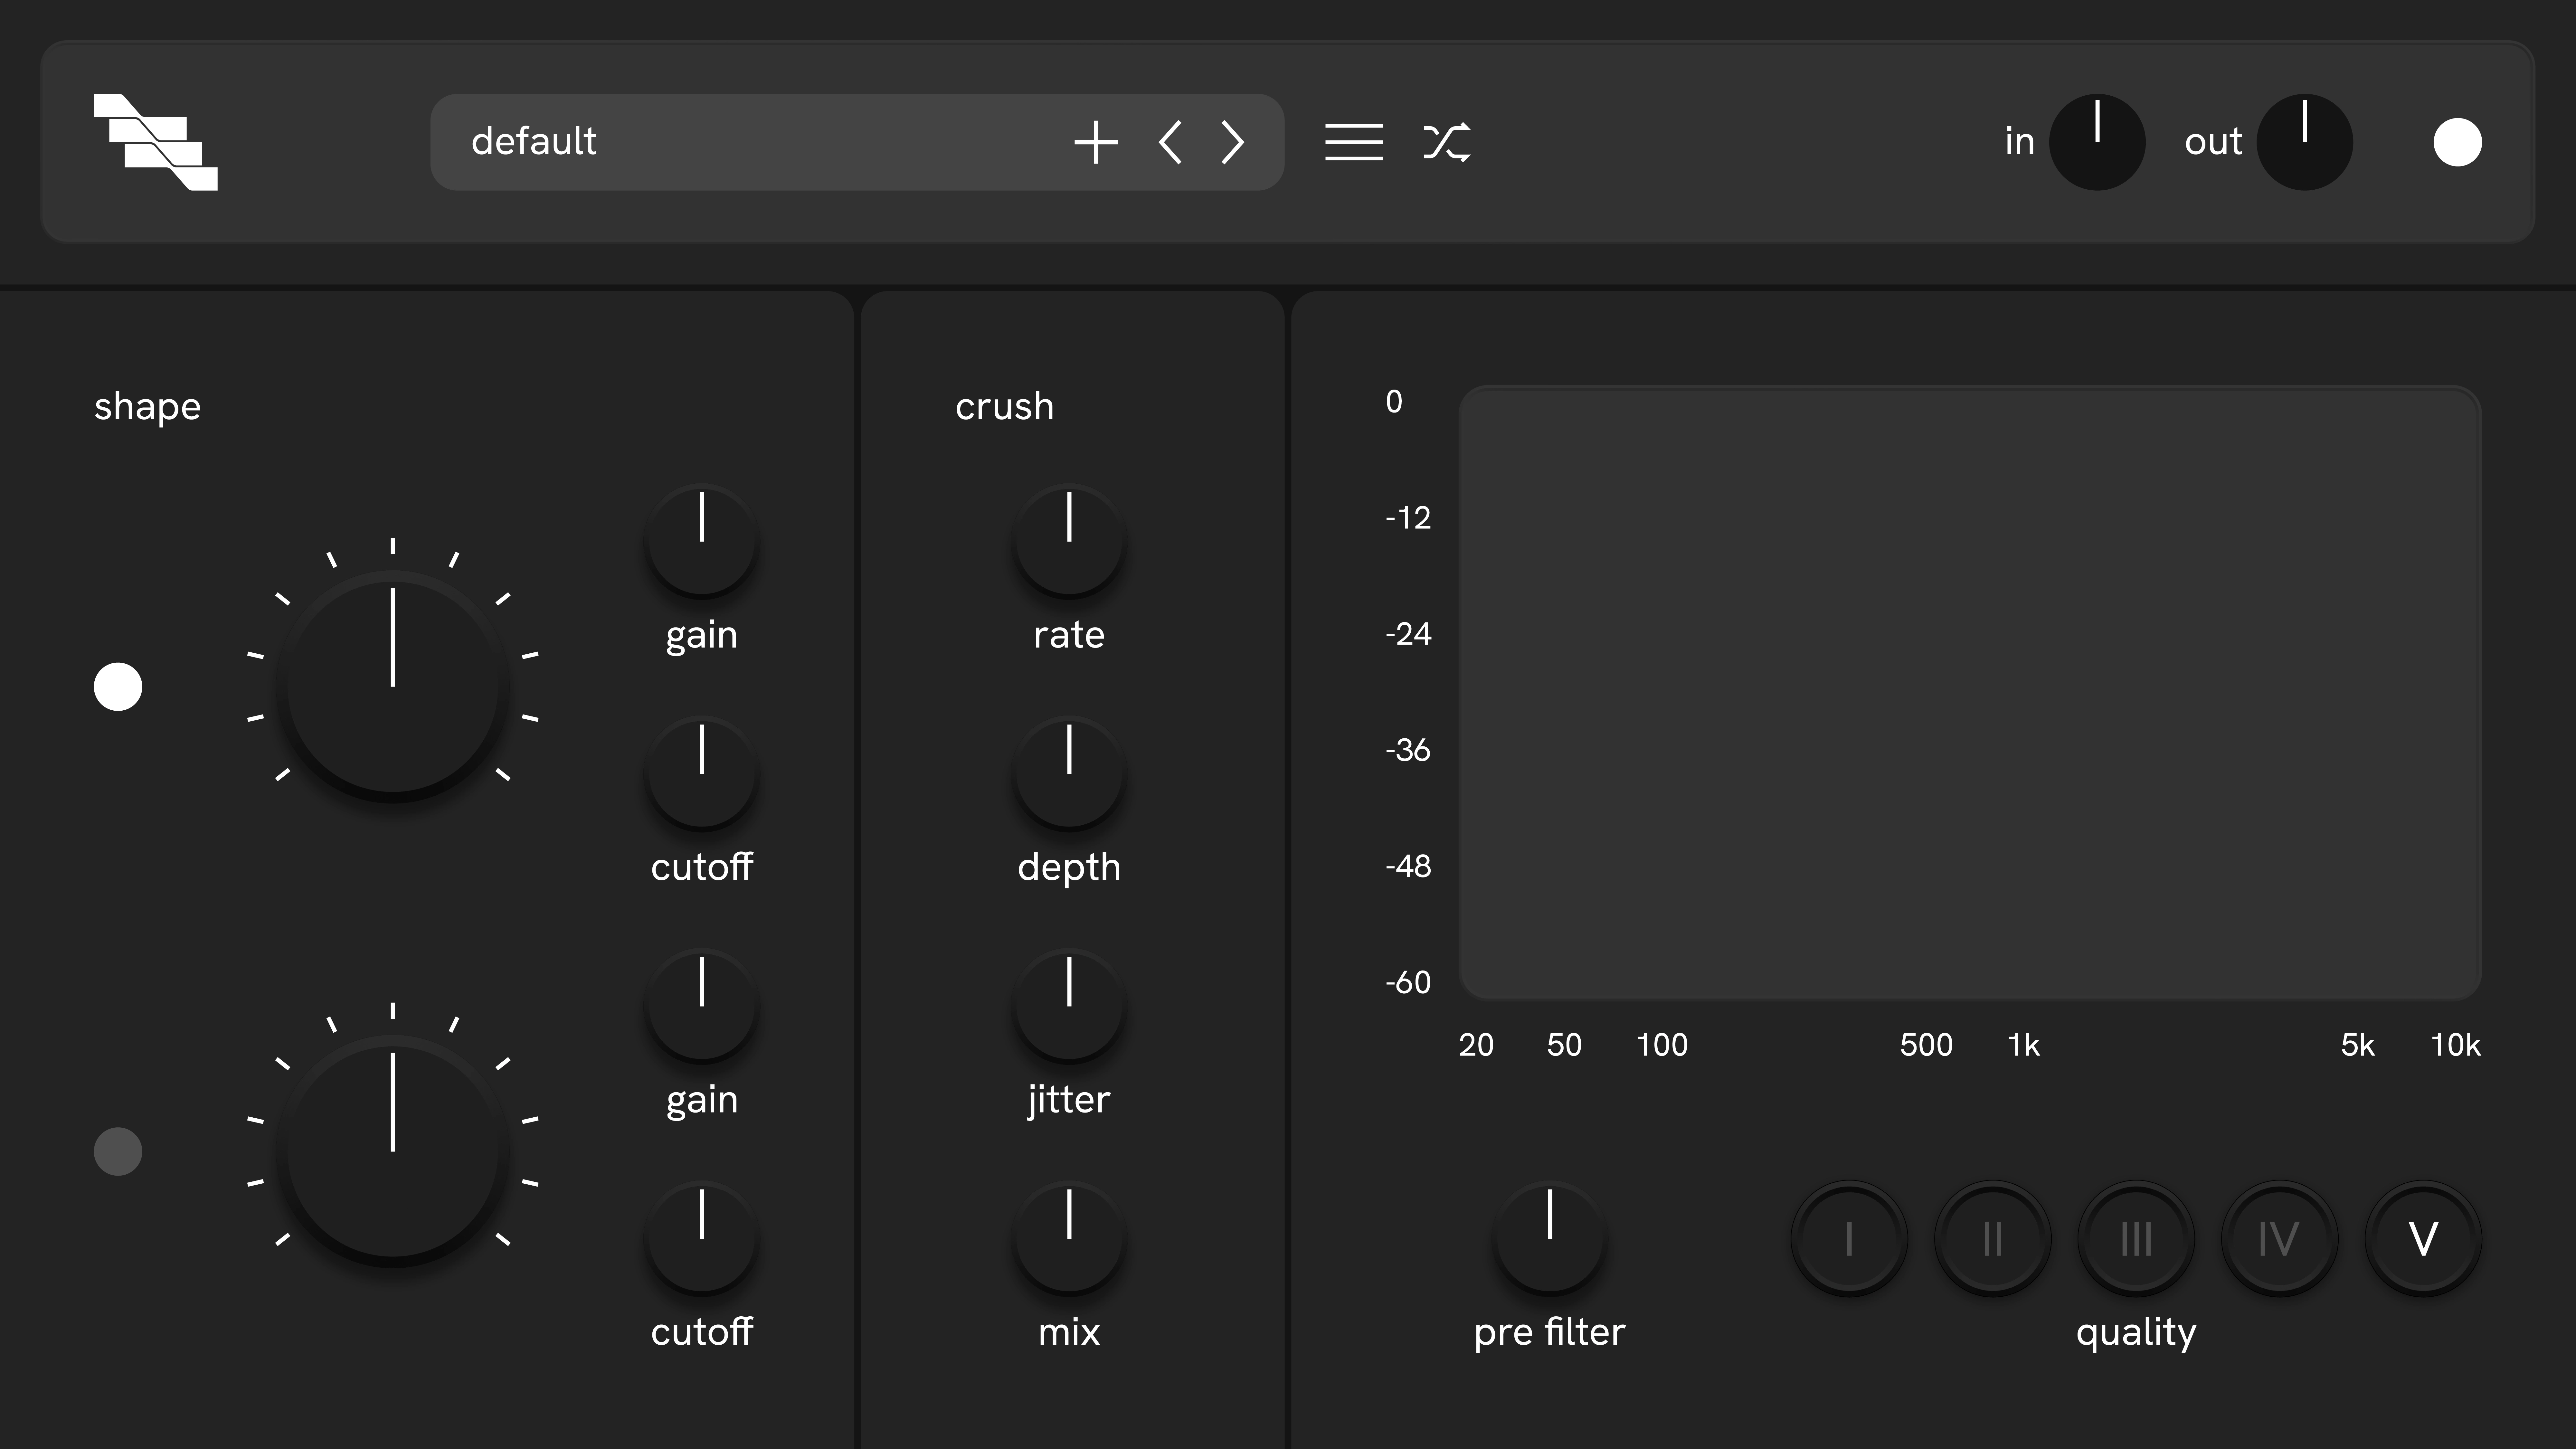The image size is (2576, 1449).
Task: Click the "-60" dB axis label
Action: click(1408, 982)
